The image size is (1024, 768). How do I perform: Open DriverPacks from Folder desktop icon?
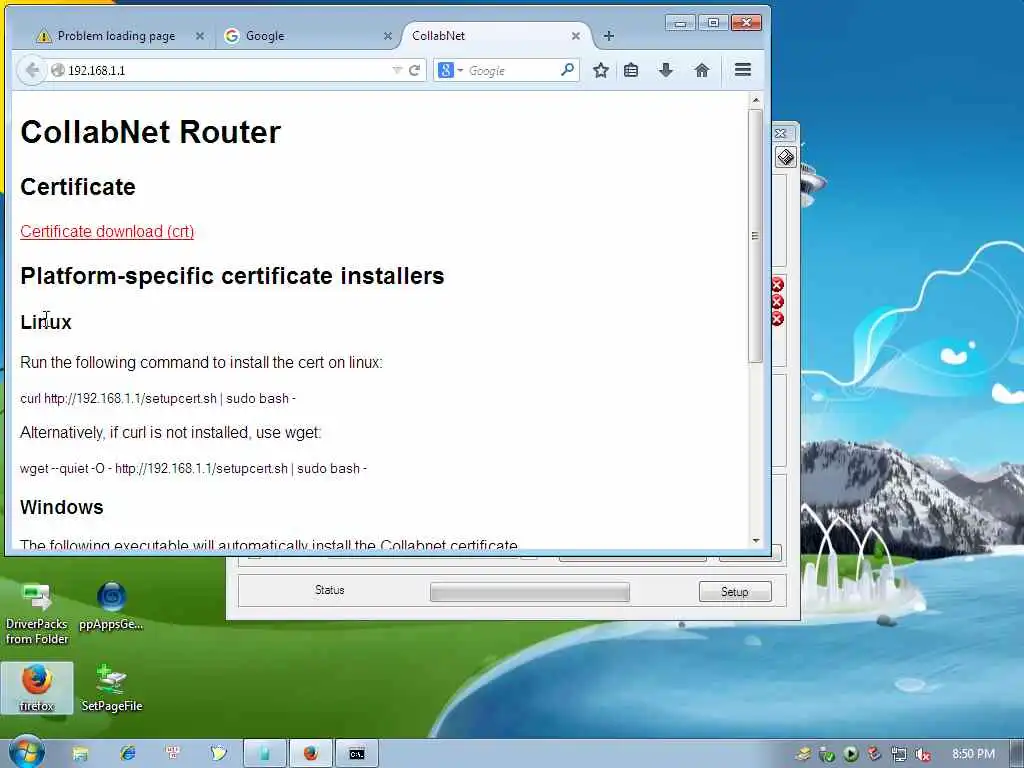pyautogui.click(x=37, y=614)
